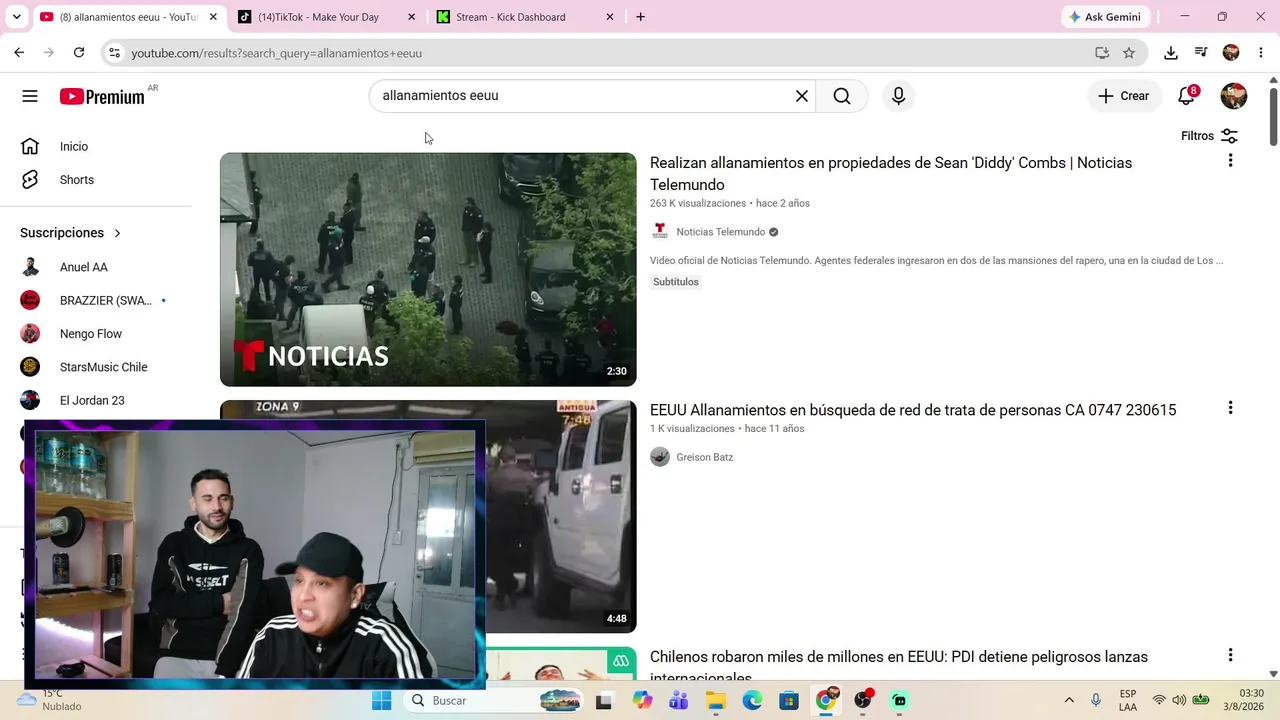The height and width of the screenshot is (720, 1280).
Task: Open the Chrome profile avatar
Action: [1231, 53]
